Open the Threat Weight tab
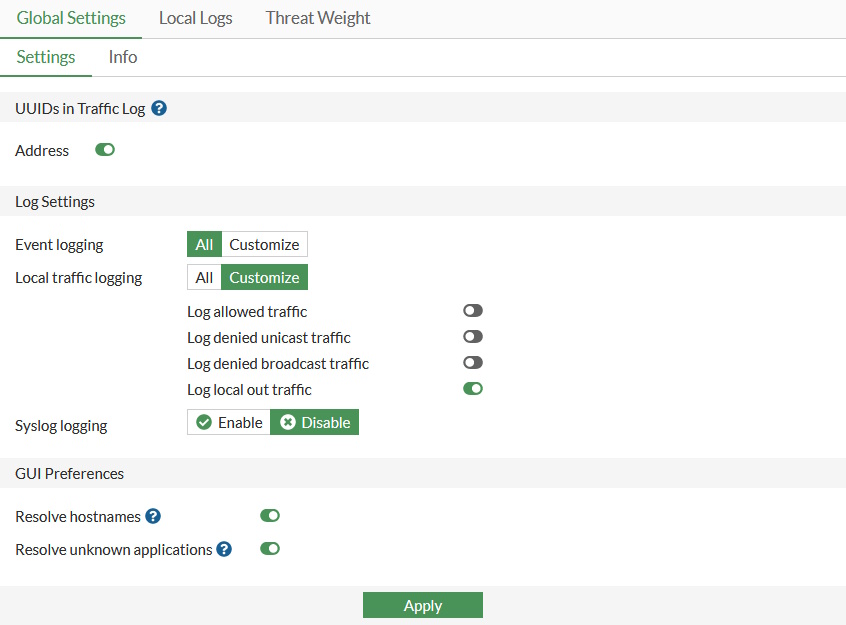This screenshot has height=625, width=846. [317, 18]
